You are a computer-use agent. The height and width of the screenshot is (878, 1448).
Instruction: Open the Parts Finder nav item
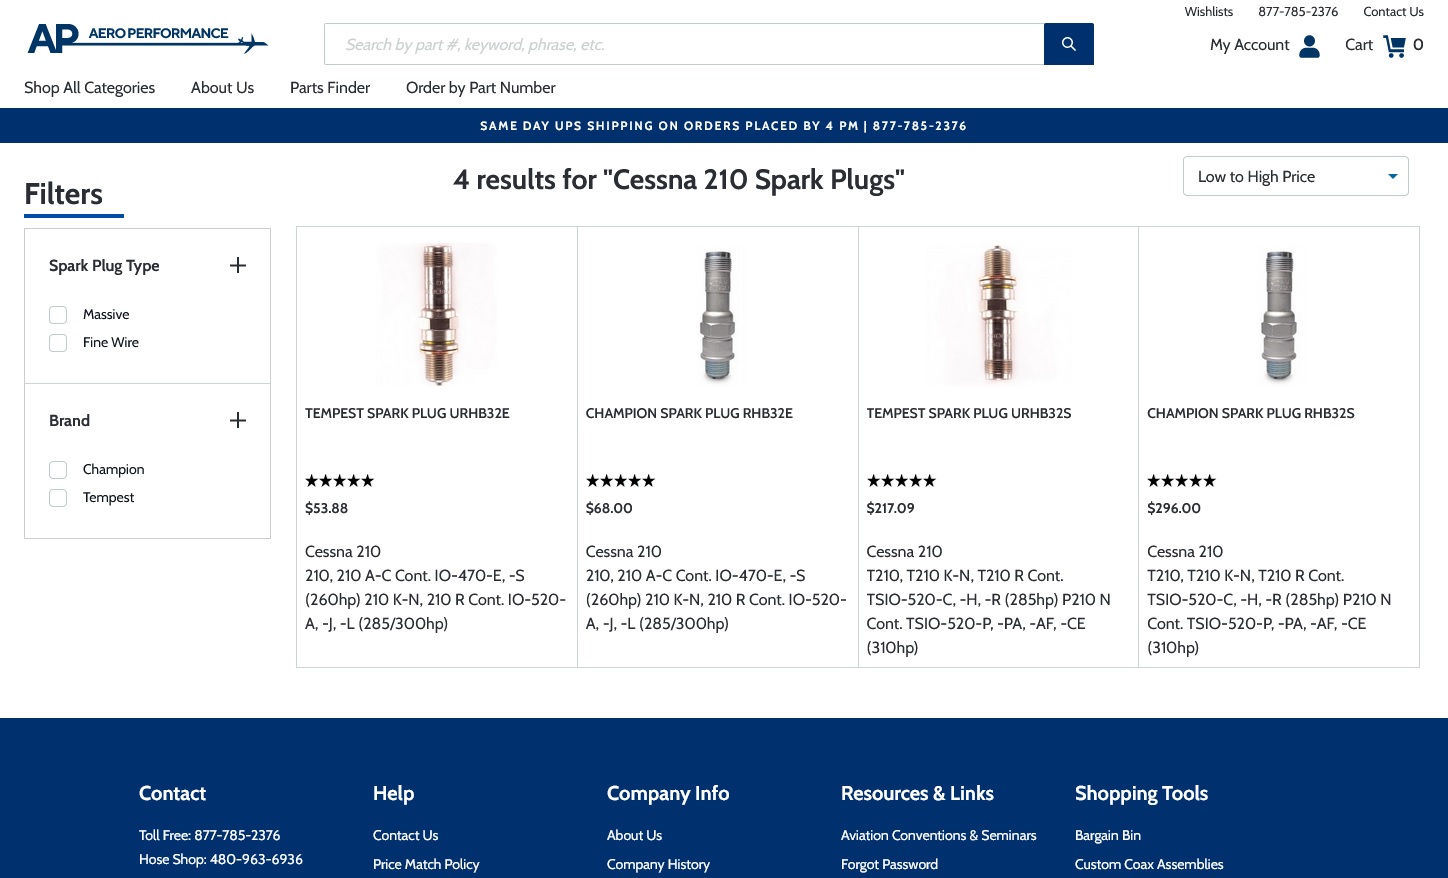click(x=330, y=88)
